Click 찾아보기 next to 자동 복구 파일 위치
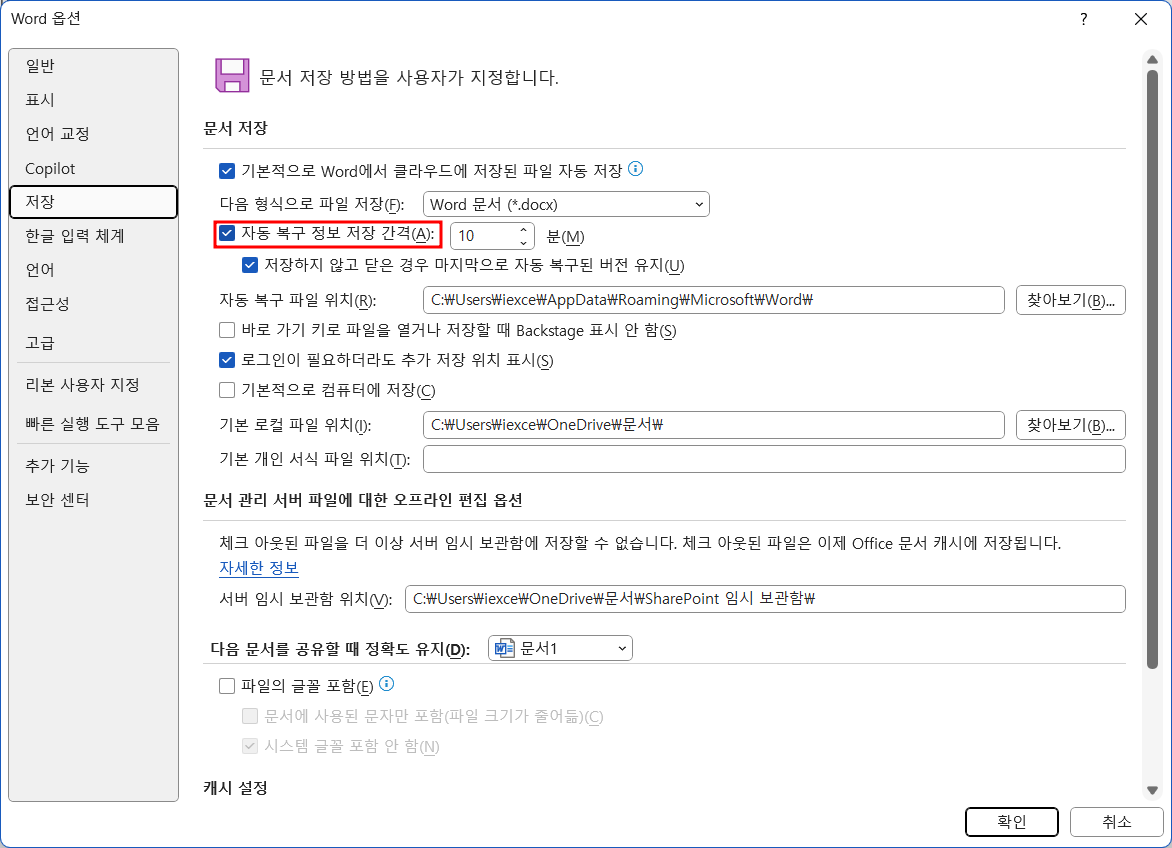 pos(1070,299)
